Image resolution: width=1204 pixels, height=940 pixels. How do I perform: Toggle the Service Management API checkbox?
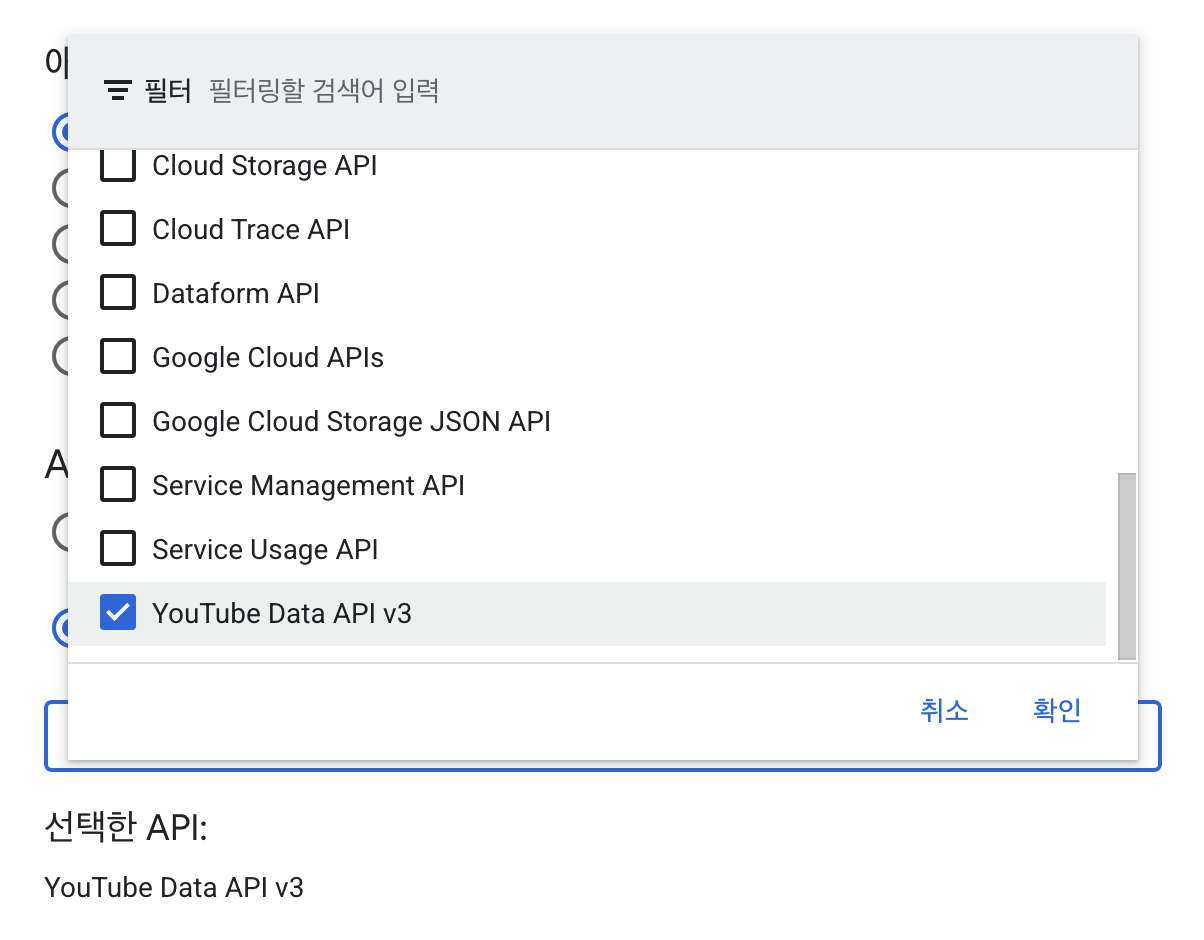[x=118, y=486]
